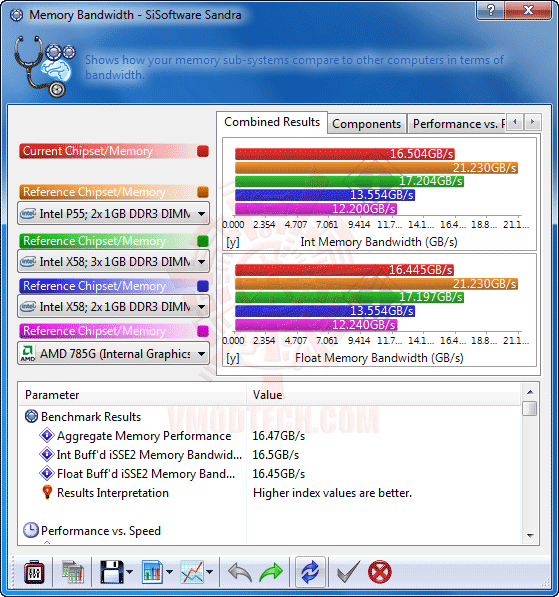The height and width of the screenshot is (597, 559).
Task: Click the 12.240GB/s magenta Float bandwidth bar
Action: (316, 325)
